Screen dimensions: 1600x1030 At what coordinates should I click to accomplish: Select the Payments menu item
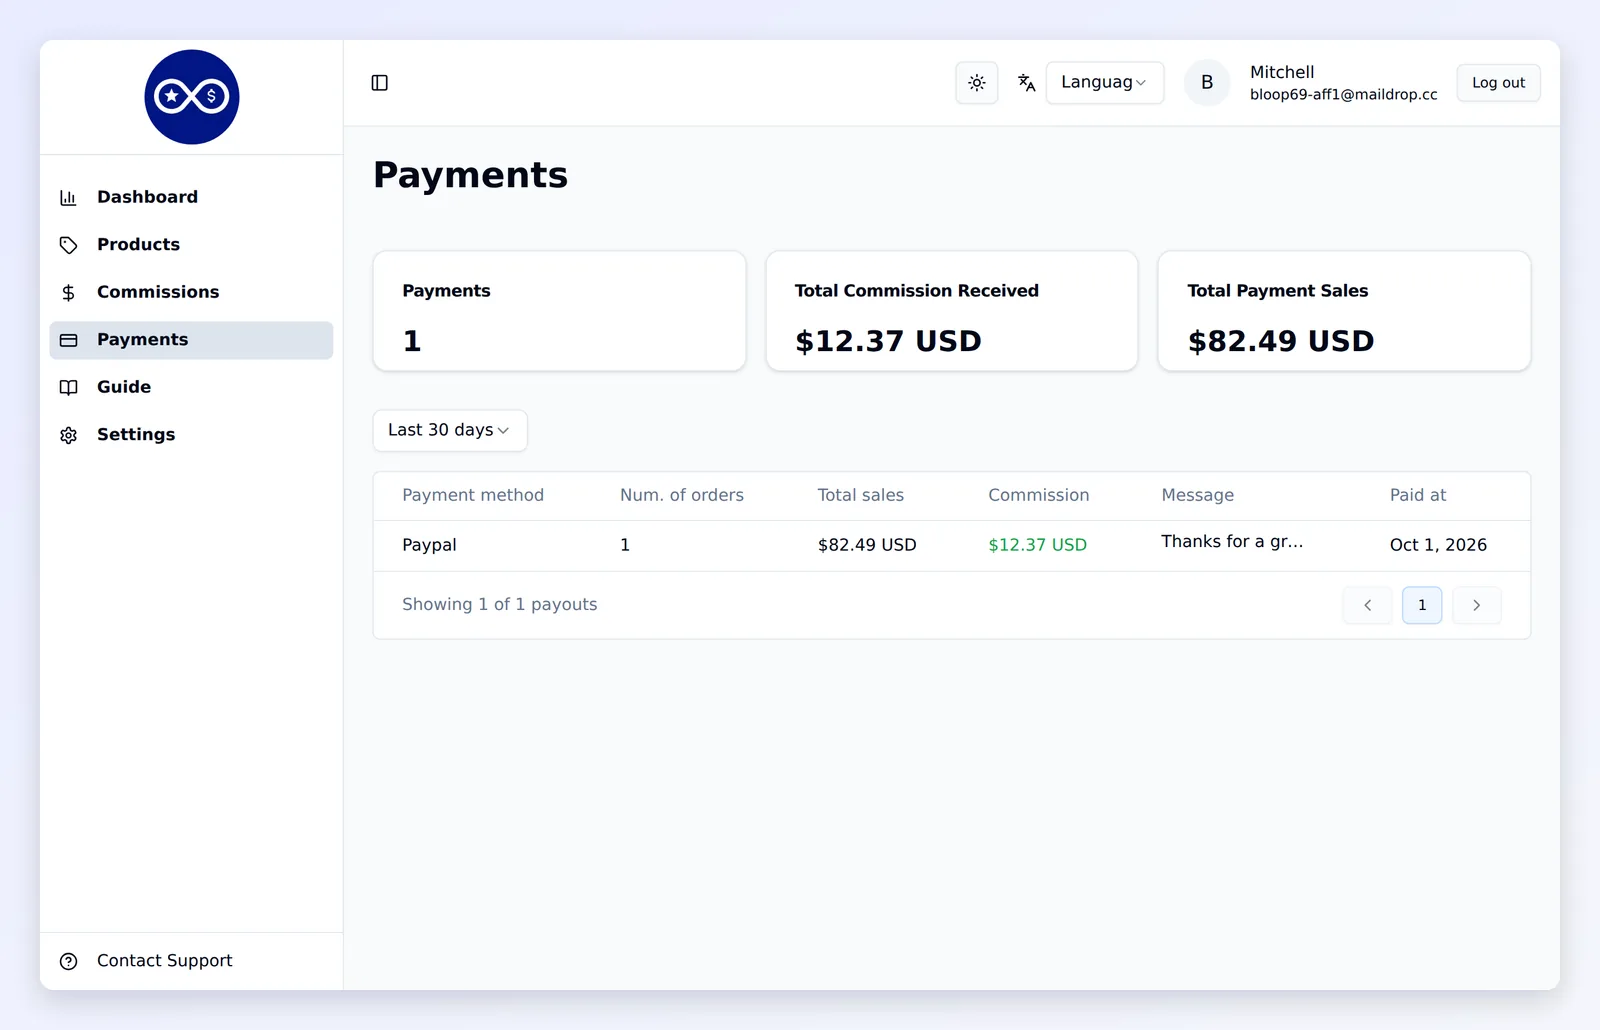[x=191, y=340]
